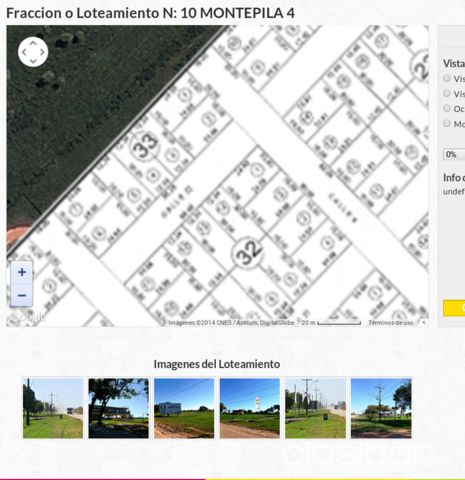Open the third thumbnail with the billboard sign
Image resolution: width=465 pixels, height=480 pixels.
184,408
